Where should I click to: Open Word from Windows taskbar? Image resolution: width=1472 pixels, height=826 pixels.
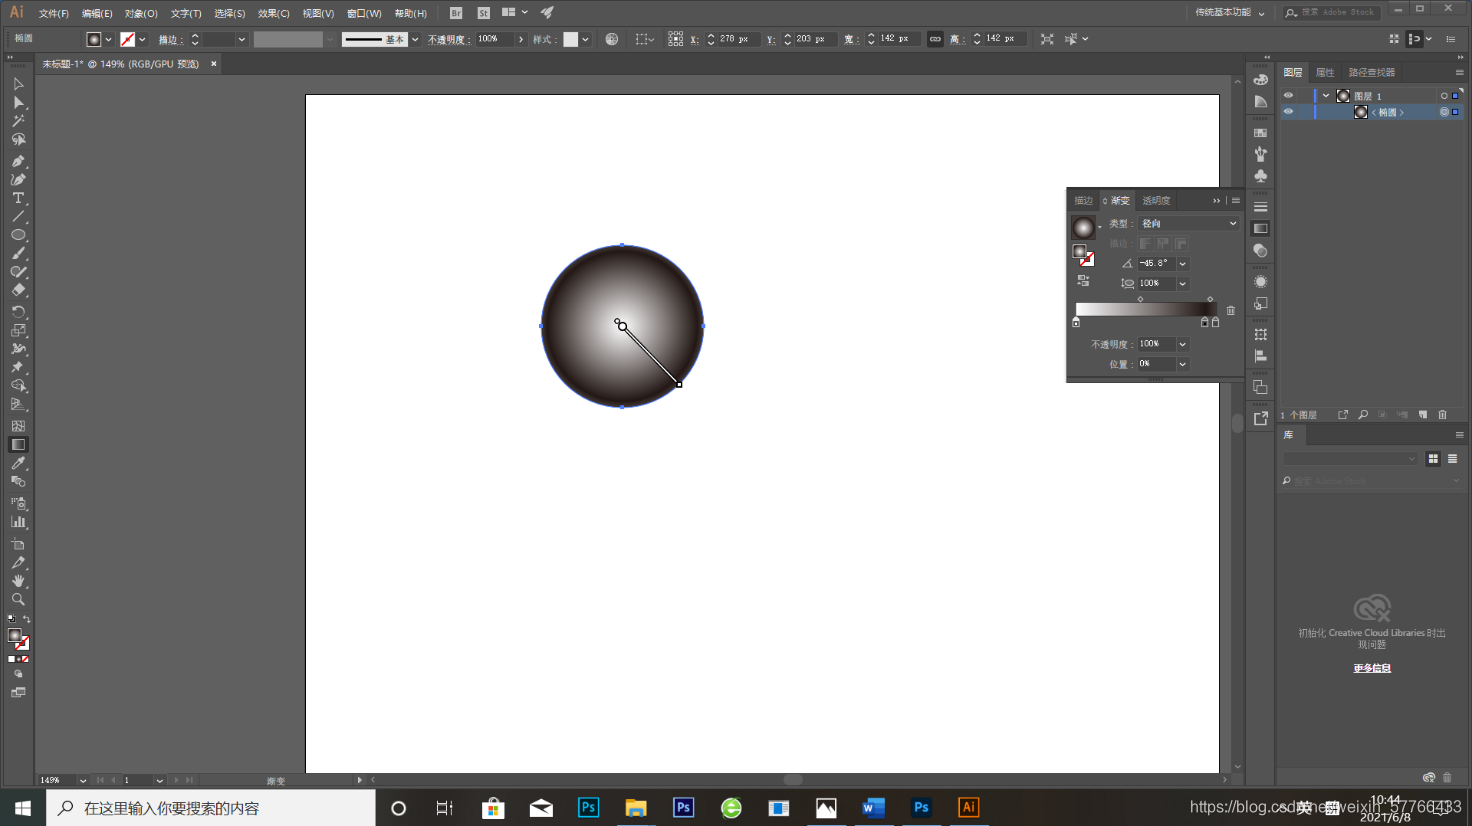coord(873,808)
